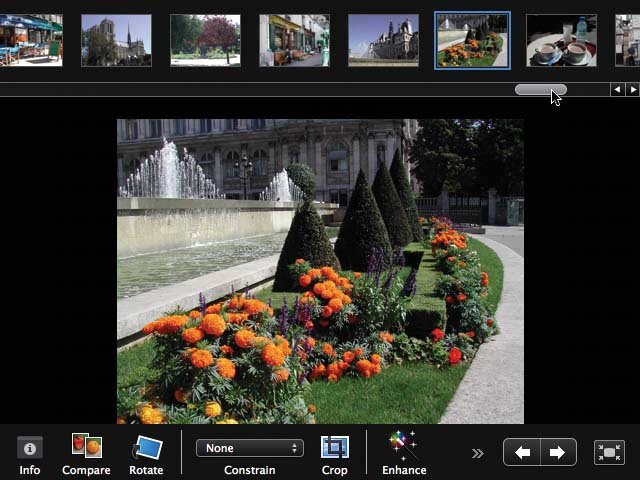The image size is (640, 480).
Task: Select the cathedral thumbnail
Action: point(116,40)
